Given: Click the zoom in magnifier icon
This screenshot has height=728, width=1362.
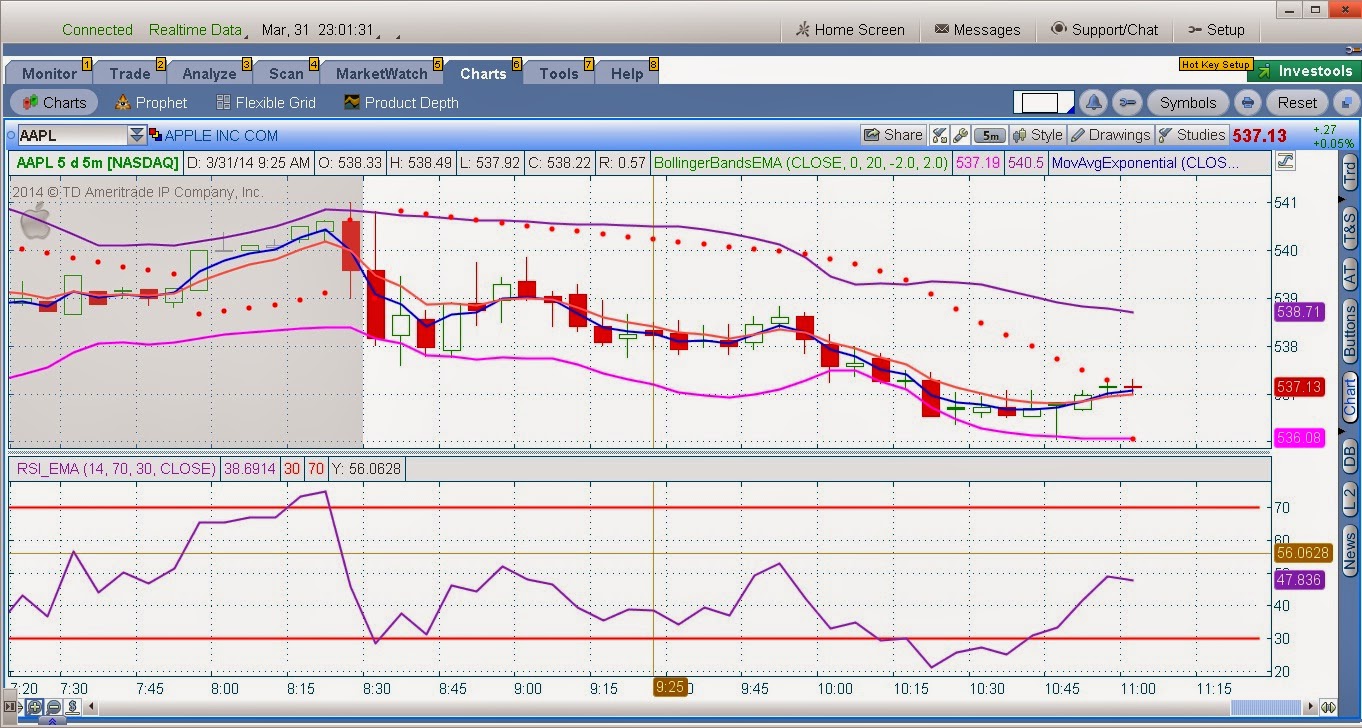Looking at the screenshot, I should click(36, 707).
